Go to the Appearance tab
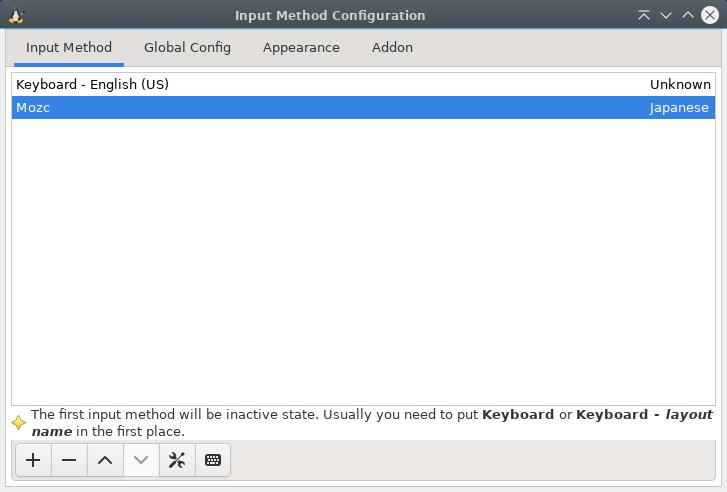 point(301,48)
